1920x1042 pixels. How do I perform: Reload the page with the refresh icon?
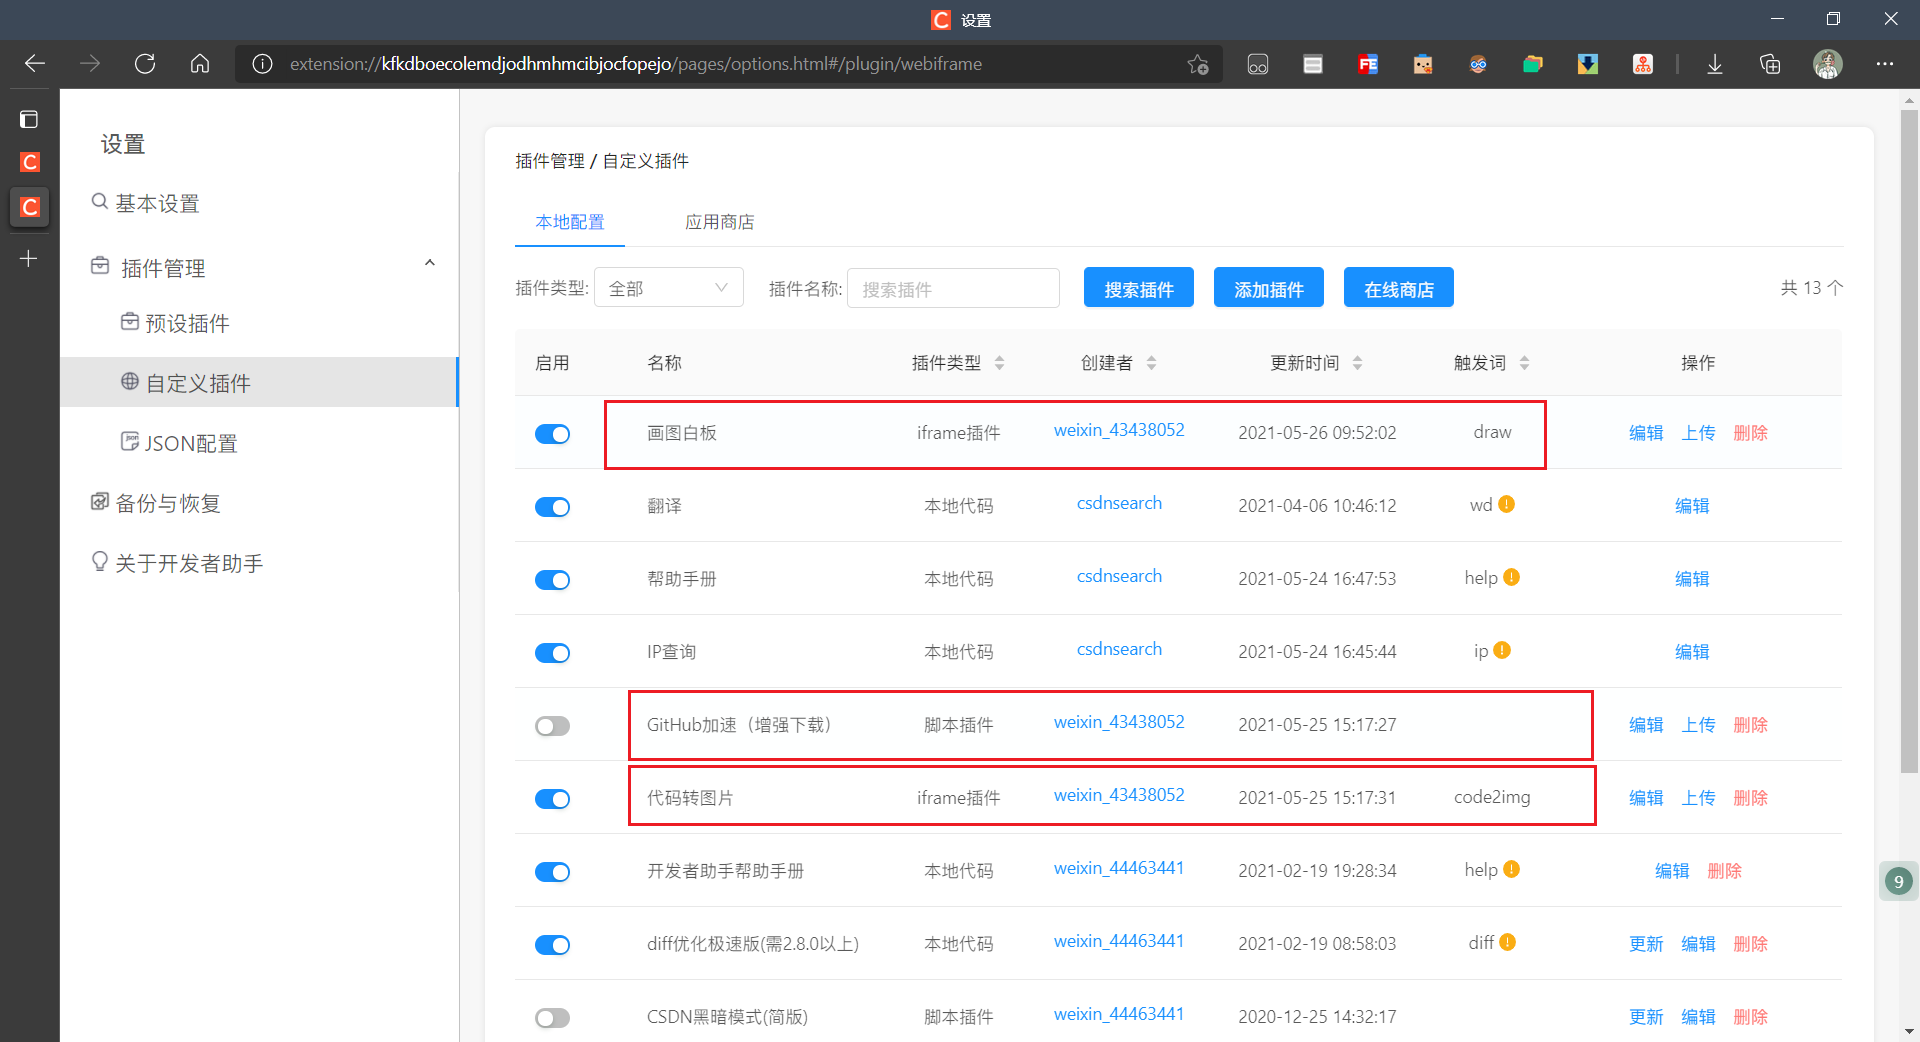point(145,64)
